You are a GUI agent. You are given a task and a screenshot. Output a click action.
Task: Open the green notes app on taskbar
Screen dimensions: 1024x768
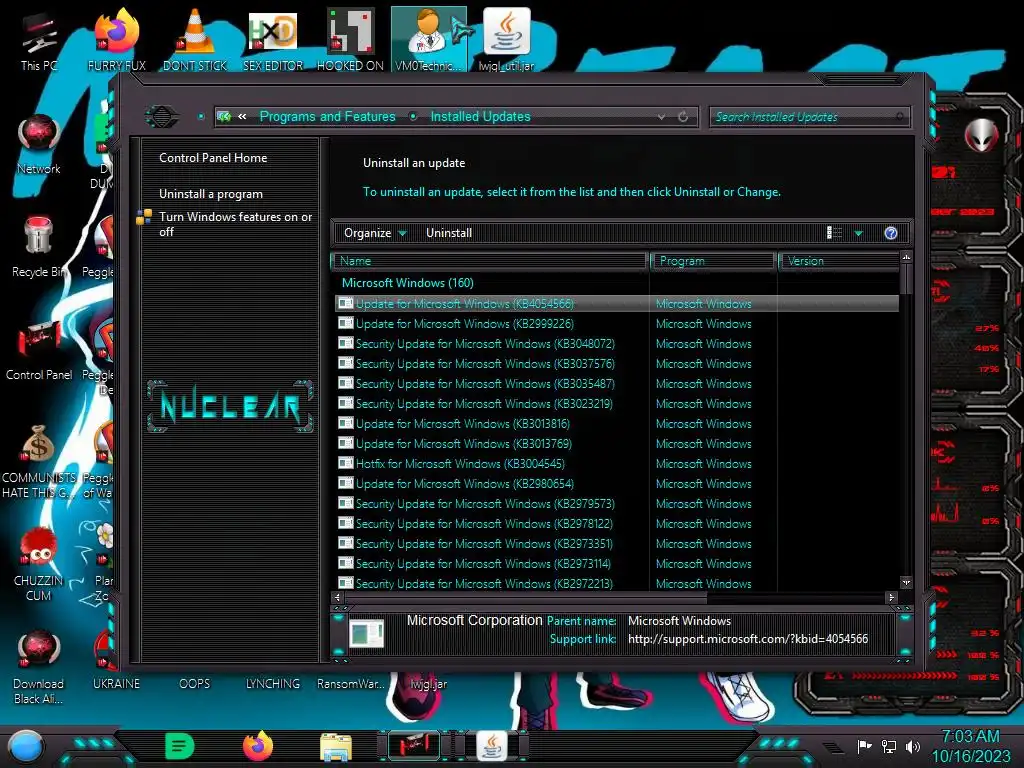click(x=180, y=746)
